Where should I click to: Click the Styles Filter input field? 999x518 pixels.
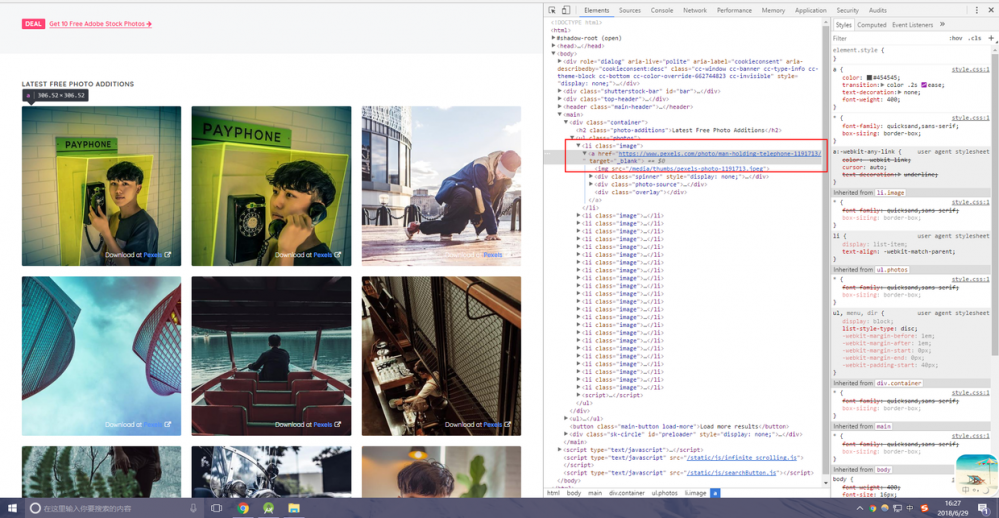point(889,38)
